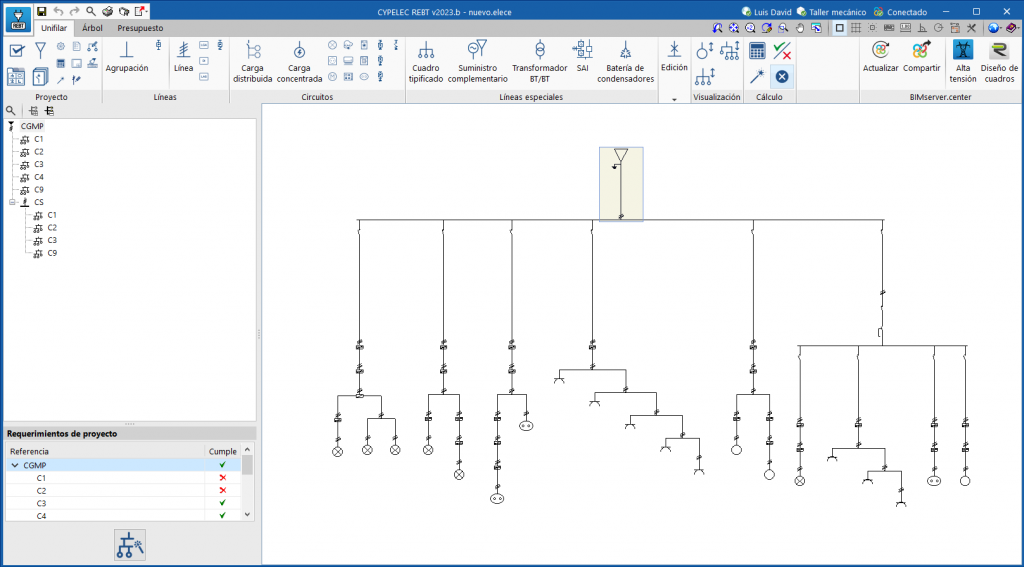Open the Presupuesto tab

(x=140, y=28)
